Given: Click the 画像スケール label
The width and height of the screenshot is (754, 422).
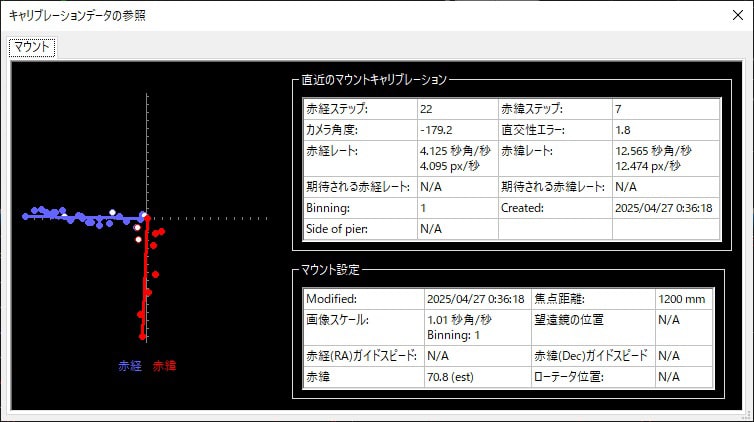Looking at the screenshot, I should [x=337, y=320].
